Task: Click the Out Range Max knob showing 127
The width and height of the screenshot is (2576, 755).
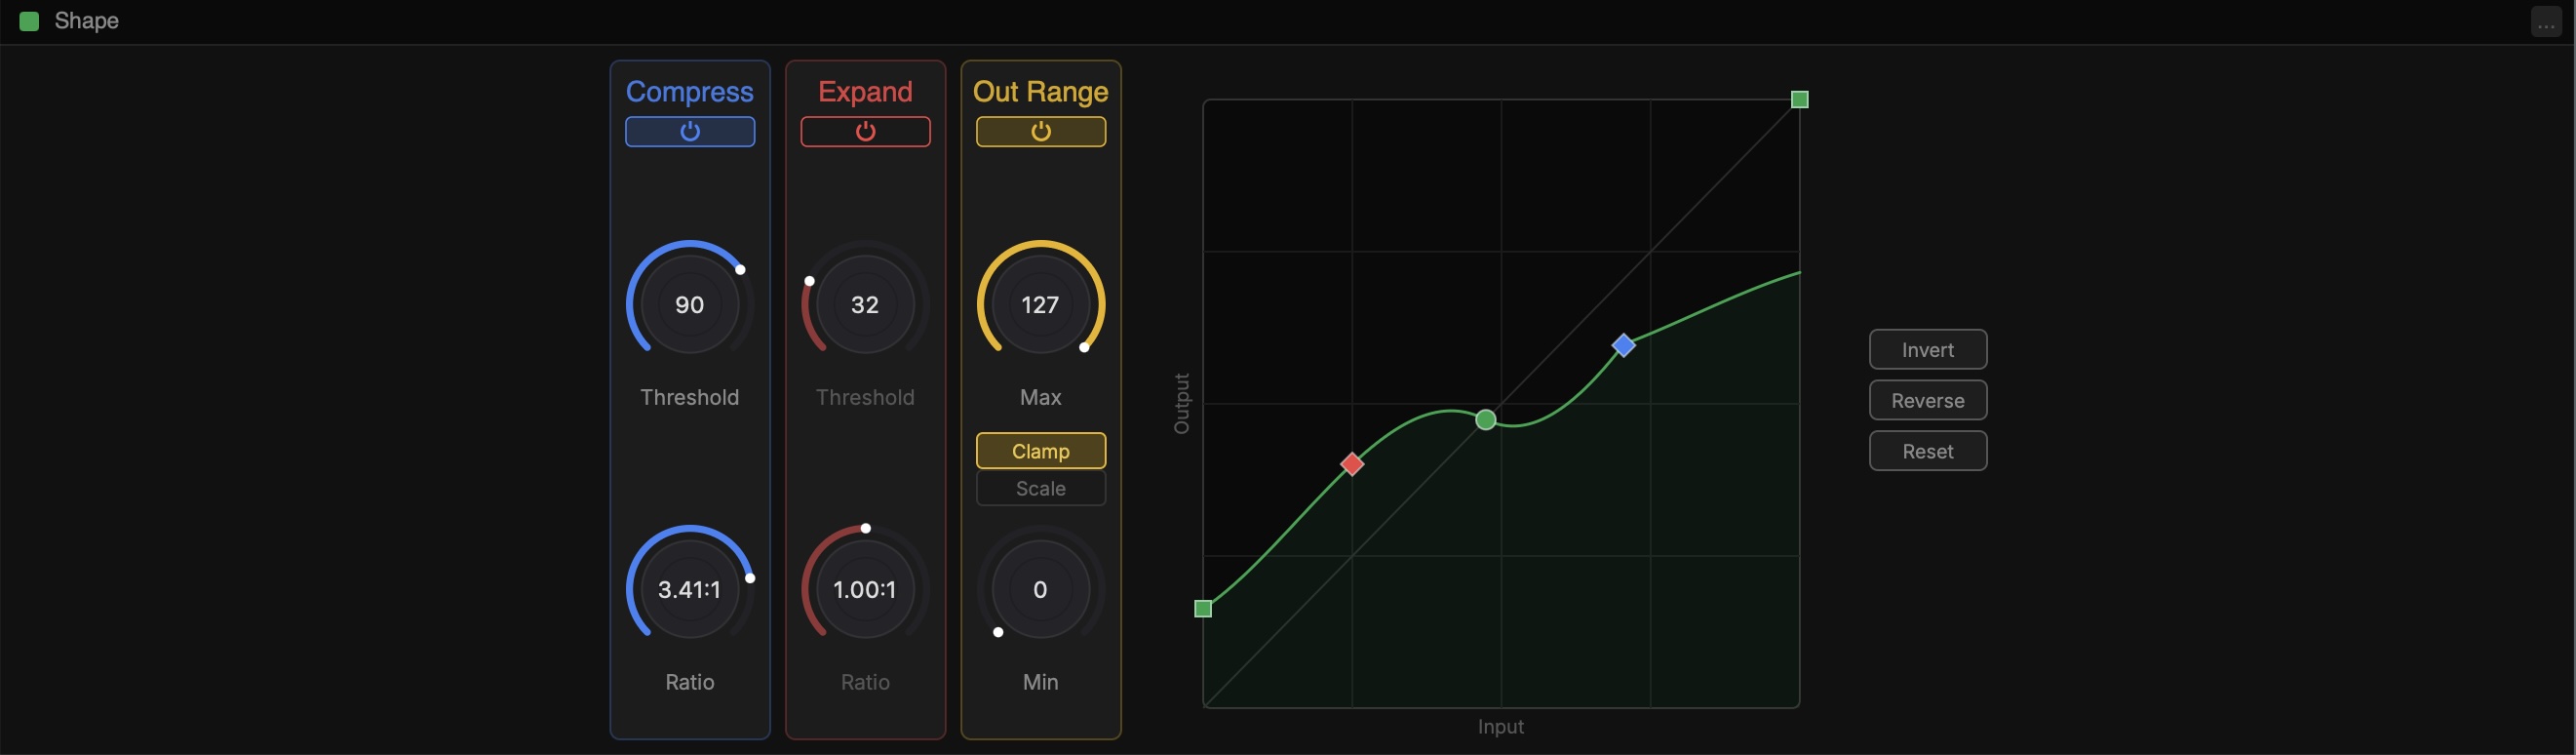Action: (1041, 304)
